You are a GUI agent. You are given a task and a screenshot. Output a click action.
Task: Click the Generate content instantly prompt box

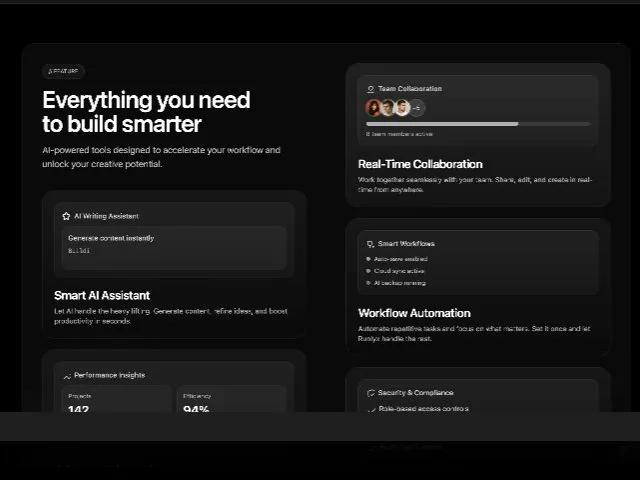(x=174, y=248)
